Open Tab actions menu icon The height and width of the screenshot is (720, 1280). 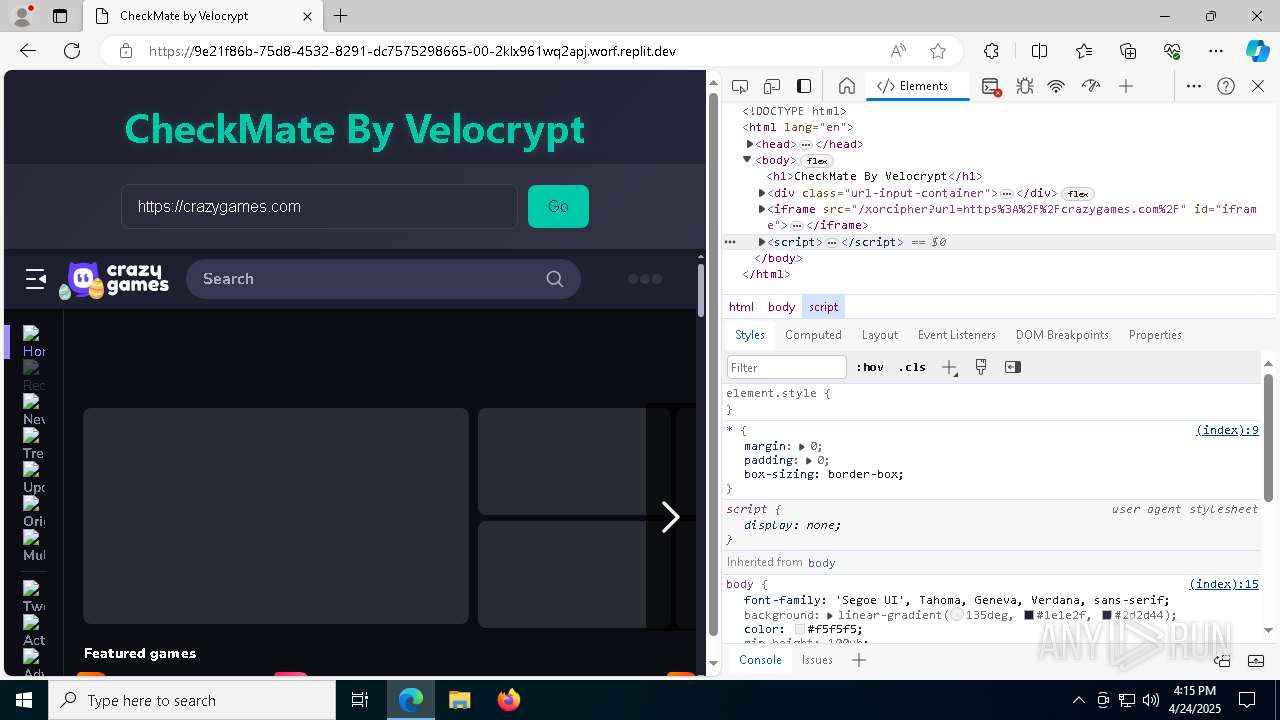[x=60, y=16]
